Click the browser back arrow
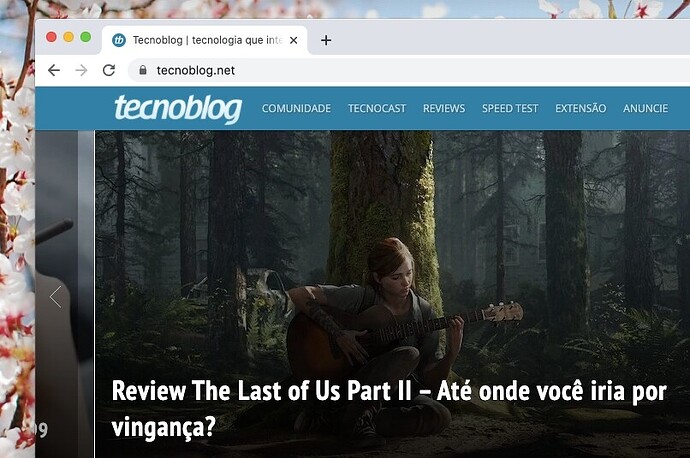 point(54,70)
